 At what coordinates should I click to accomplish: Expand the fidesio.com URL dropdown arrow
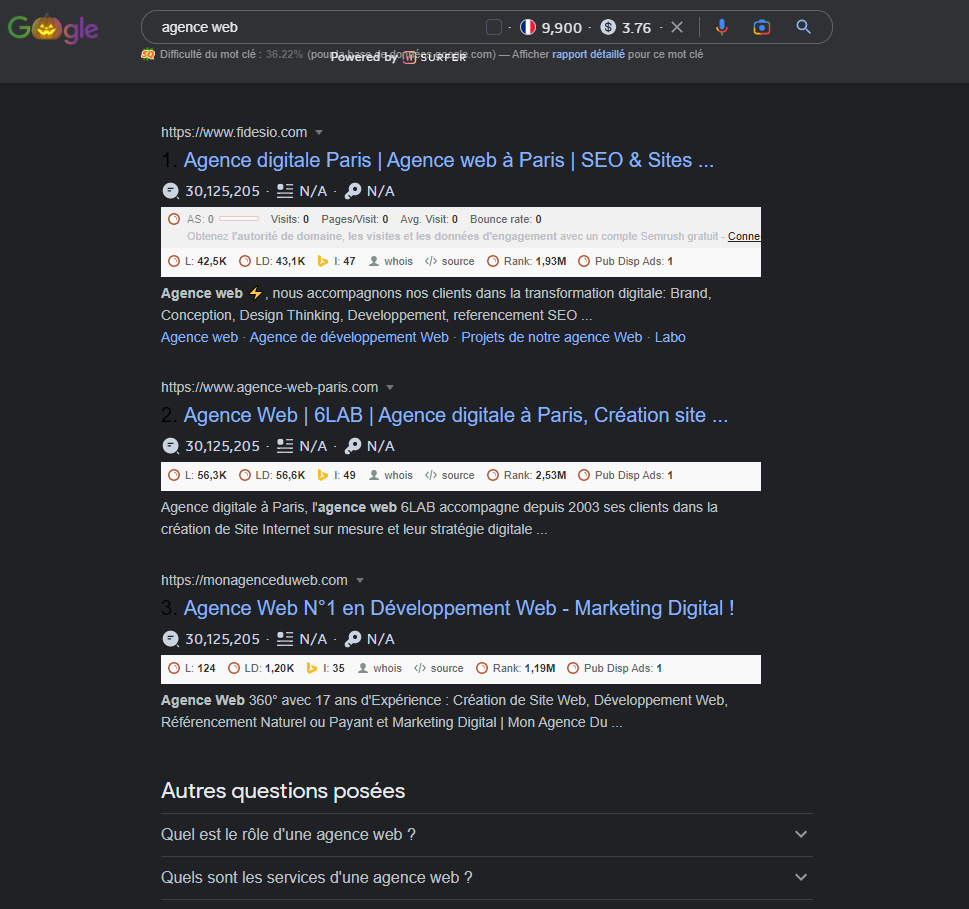[319, 132]
